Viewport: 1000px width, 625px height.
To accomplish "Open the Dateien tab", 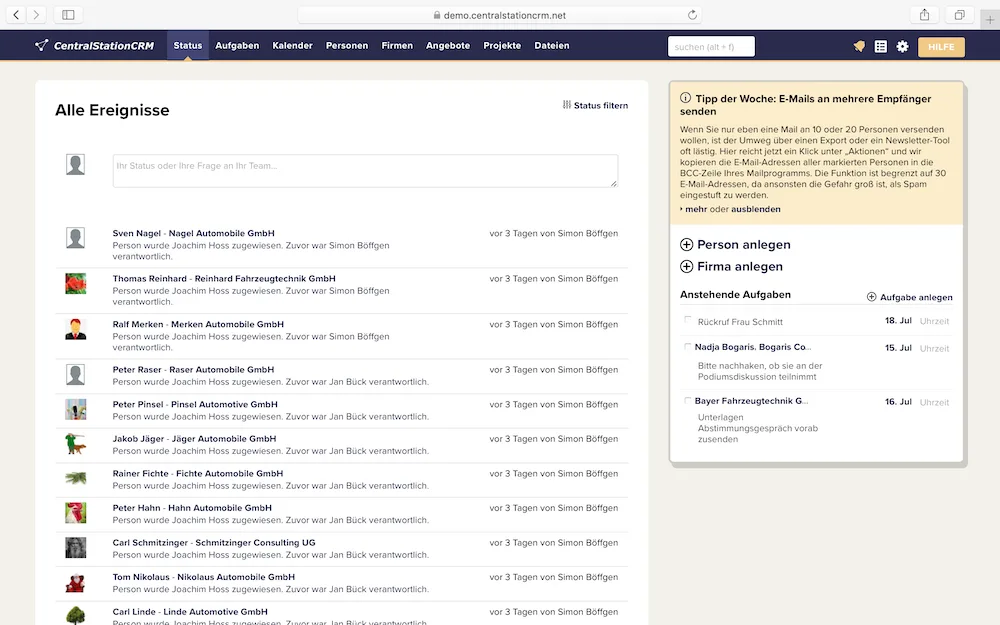I will [552, 45].
